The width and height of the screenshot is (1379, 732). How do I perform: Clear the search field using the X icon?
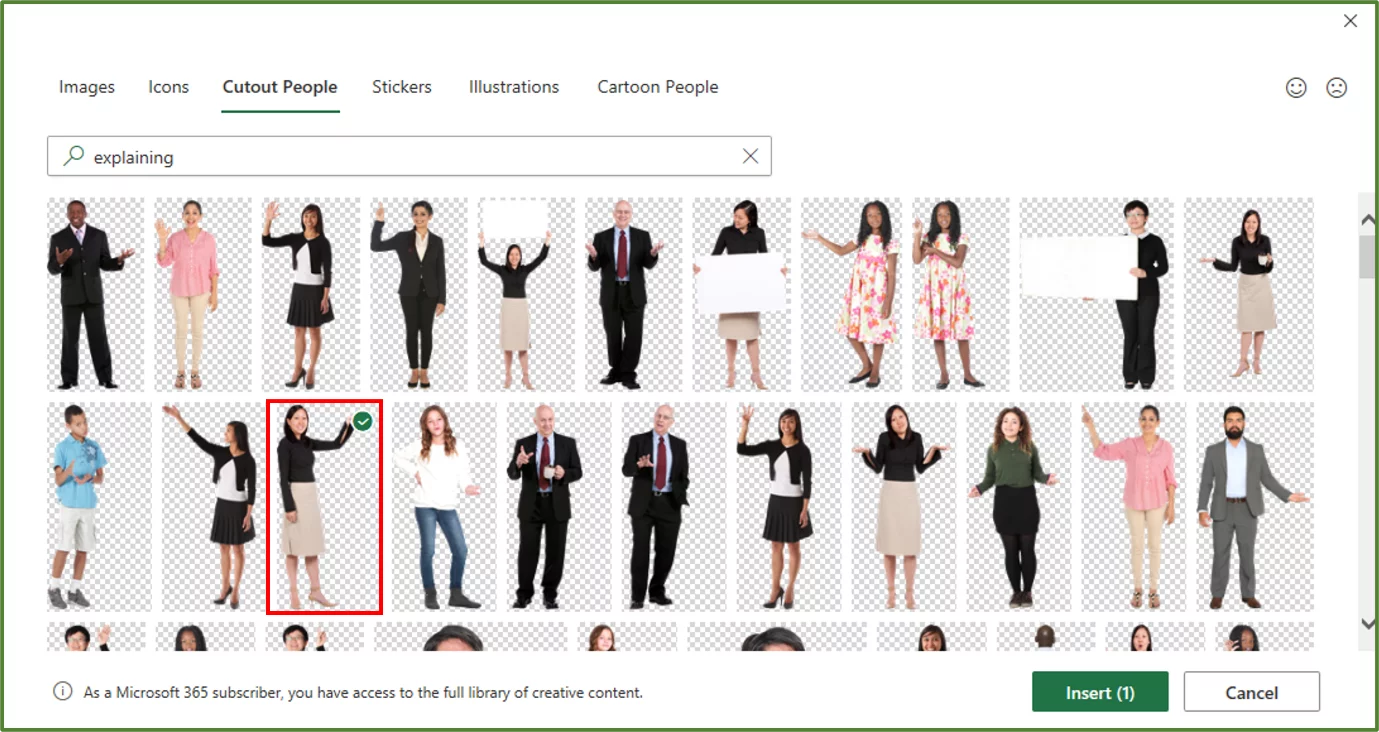(750, 156)
